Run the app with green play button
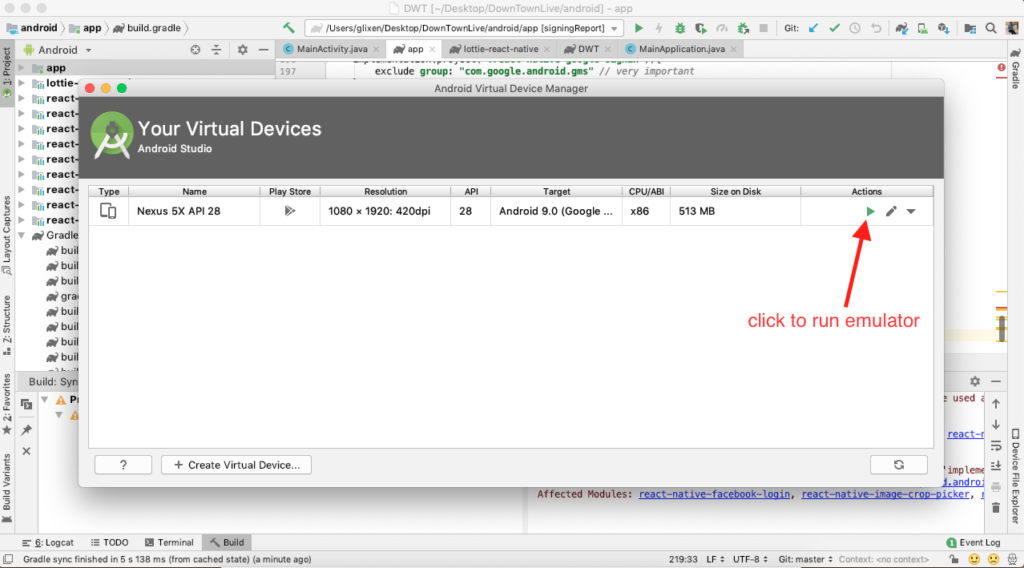The width and height of the screenshot is (1024, 568). point(639,28)
